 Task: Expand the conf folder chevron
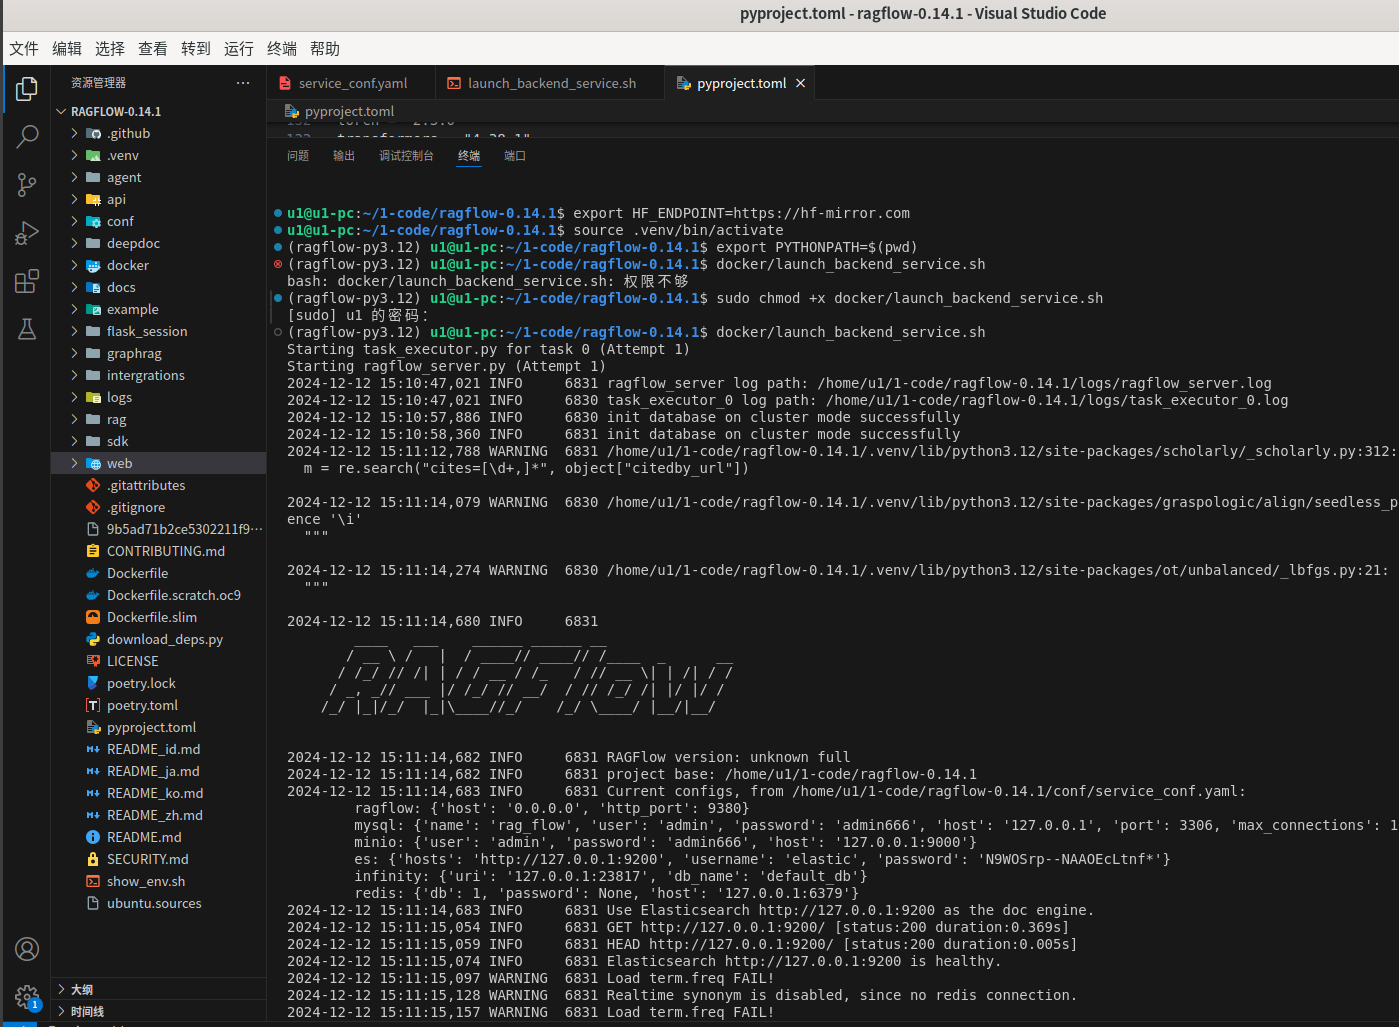[x=74, y=221]
